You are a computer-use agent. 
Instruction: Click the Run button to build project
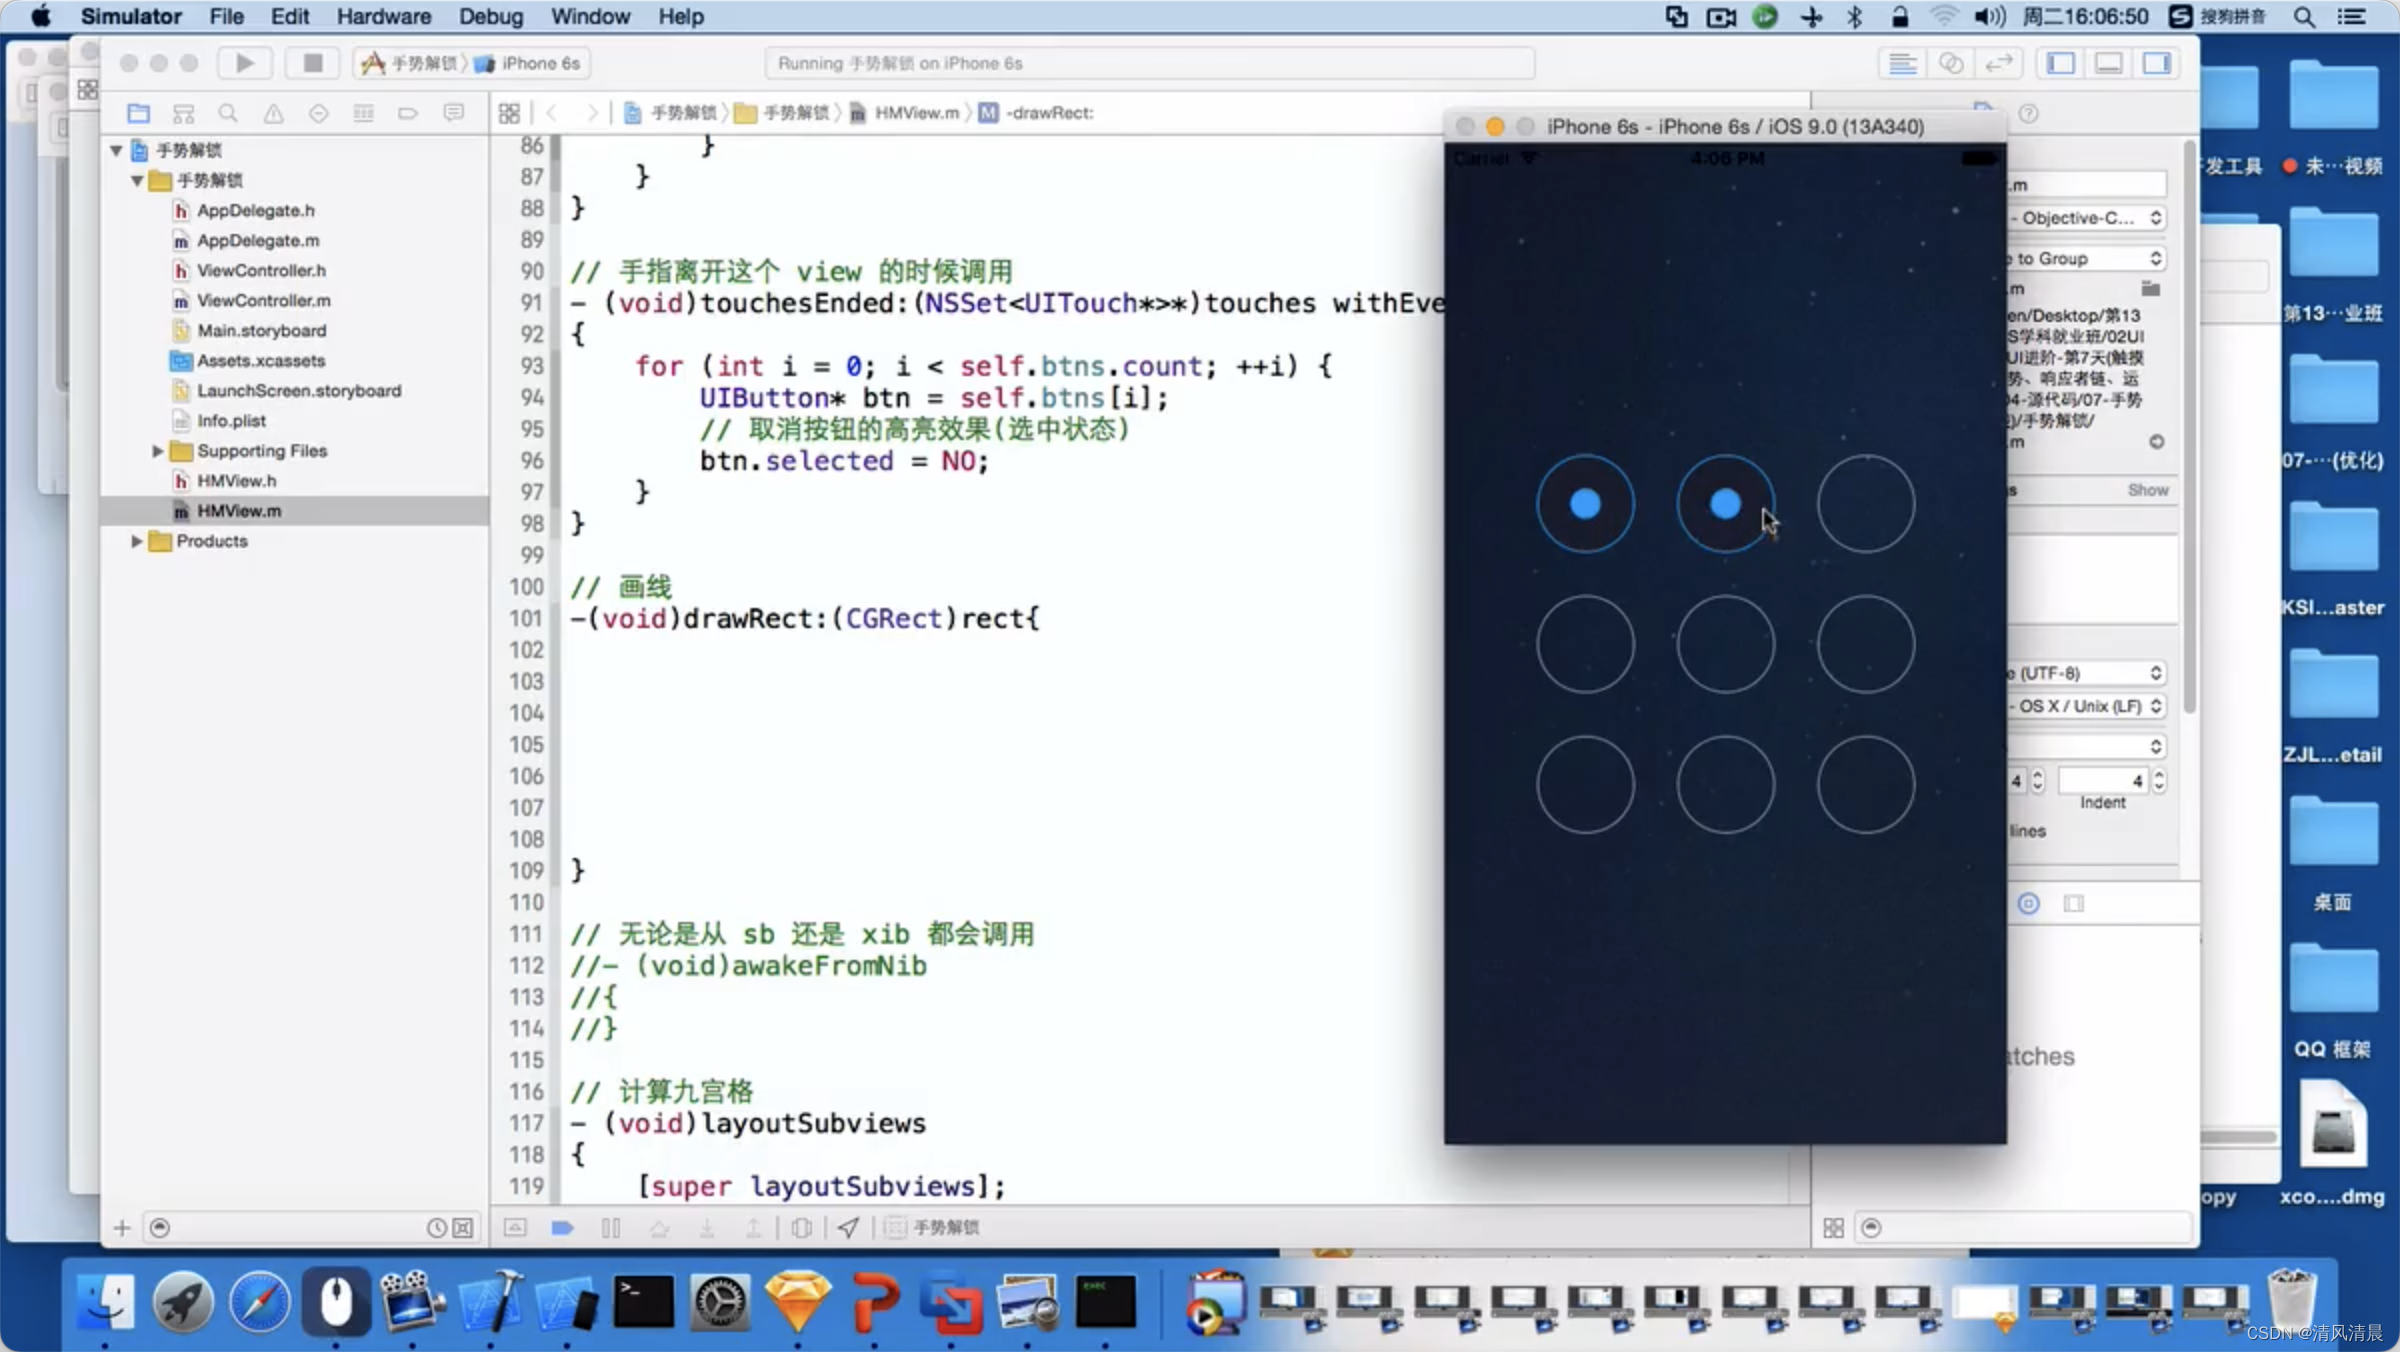tap(242, 63)
